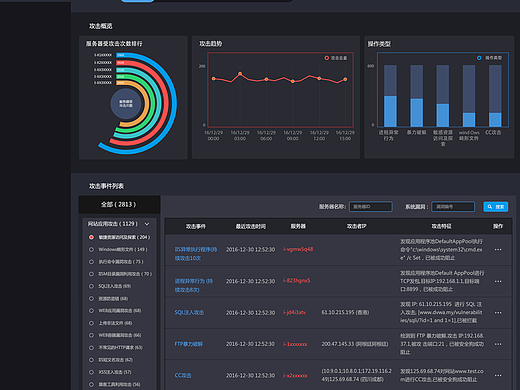Click the center circle of ranking donut chart

126,104
